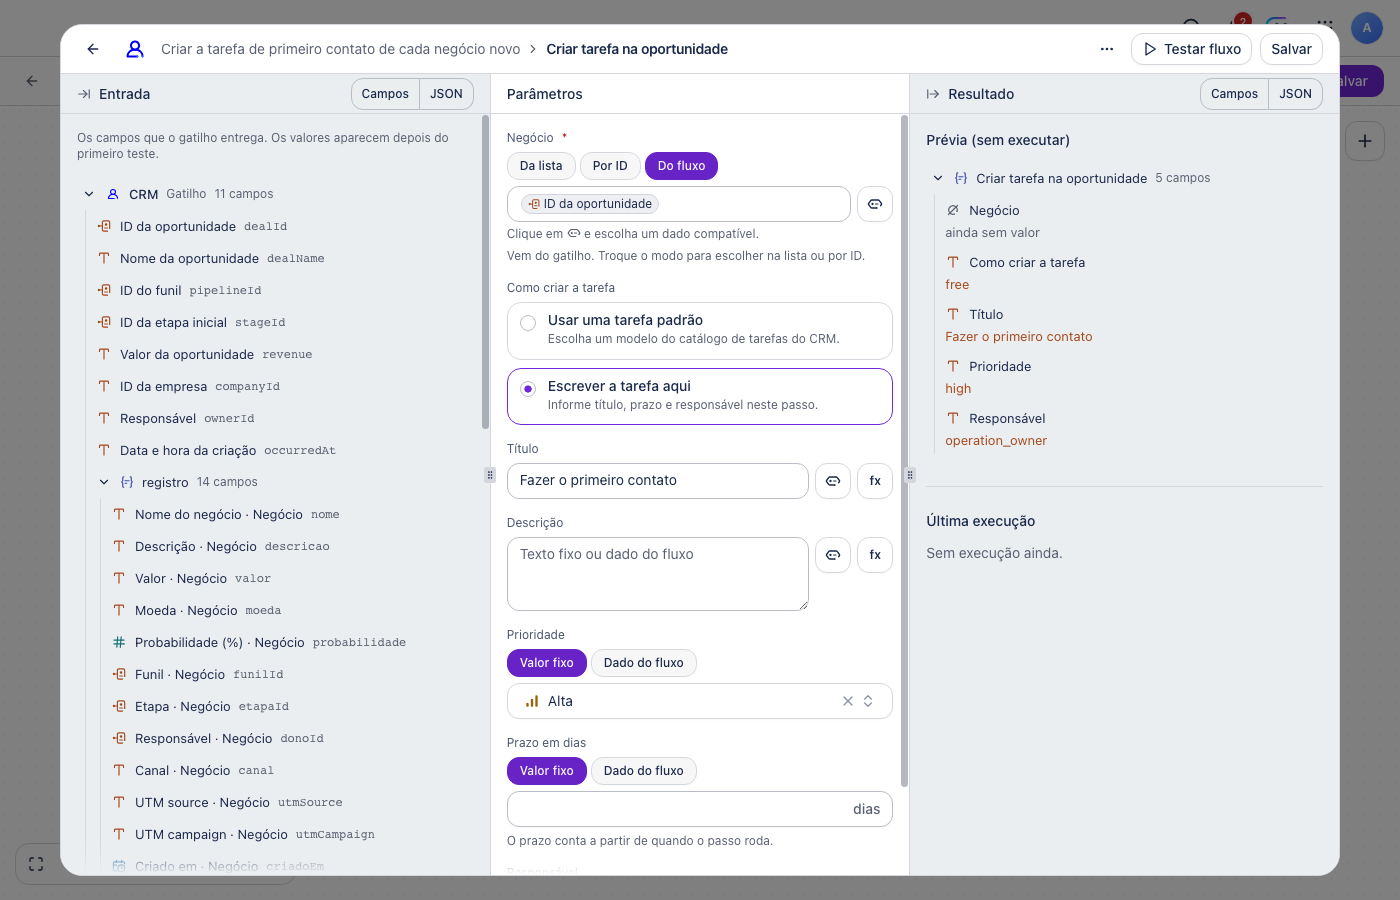Go to the flow name breadcrumb link
This screenshot has height=900, width=1400.
tap(341, 49)
